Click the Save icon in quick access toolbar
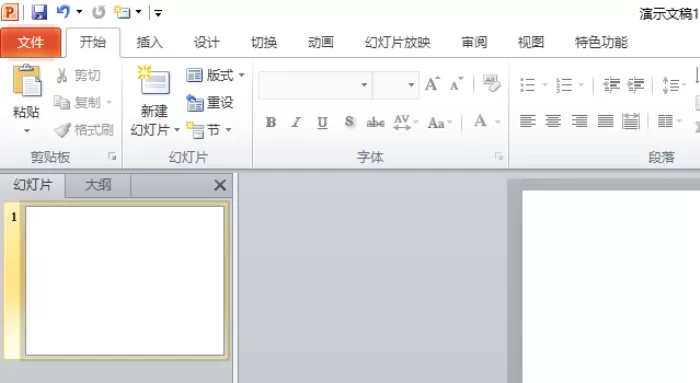700x383 pixels. (39, 12)
